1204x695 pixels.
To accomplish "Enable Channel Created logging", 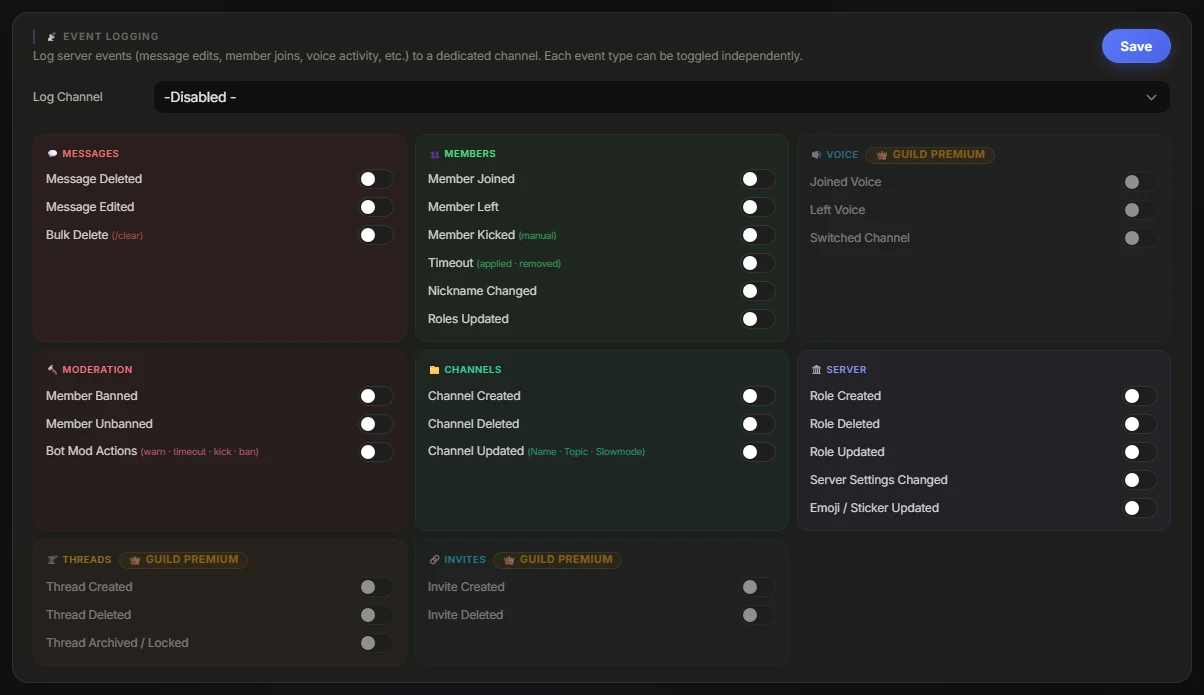I will (758, 396).
